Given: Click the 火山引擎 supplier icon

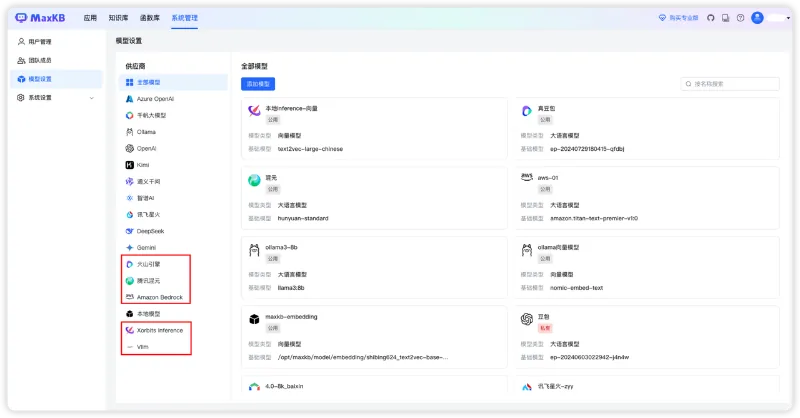Looking at the screenshot, I should (x=130, y=264).
